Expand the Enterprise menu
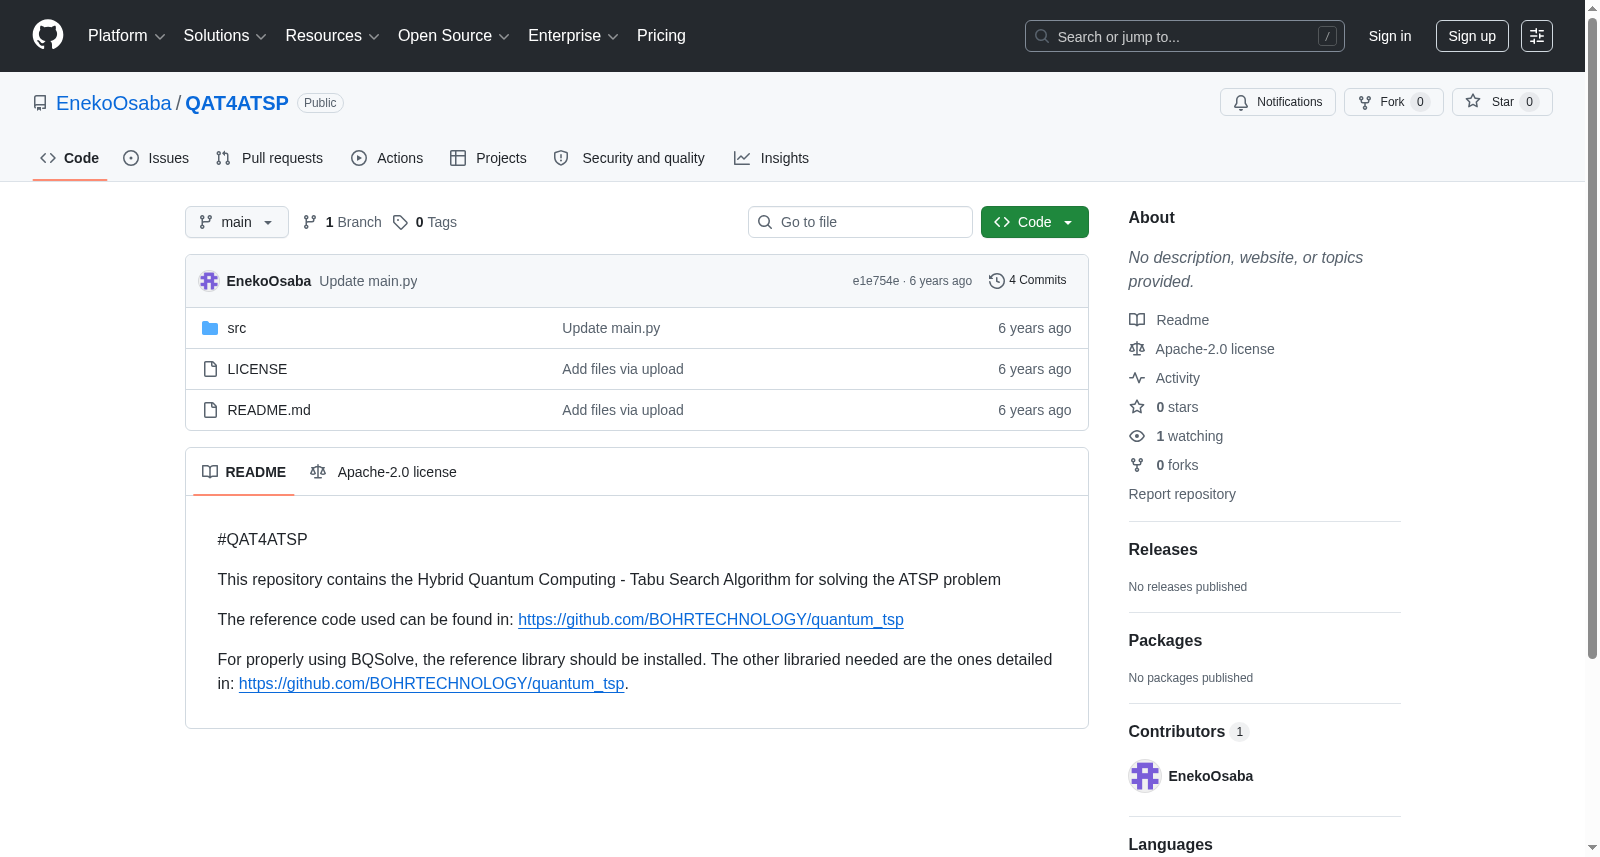Image resolution: width=1600 pixels, height=857 pixels. 573,36
